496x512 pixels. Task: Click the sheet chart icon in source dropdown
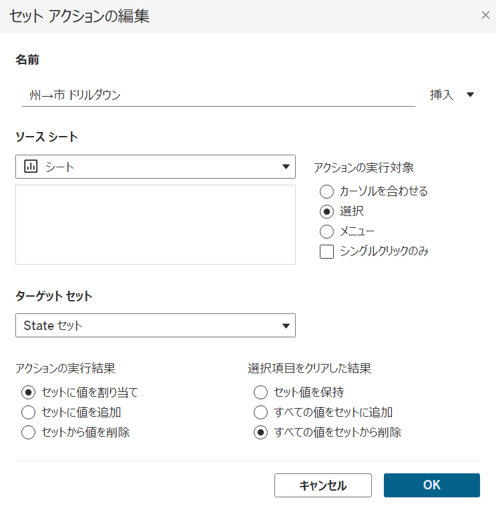pyautogui.click(x=31, y=166)
